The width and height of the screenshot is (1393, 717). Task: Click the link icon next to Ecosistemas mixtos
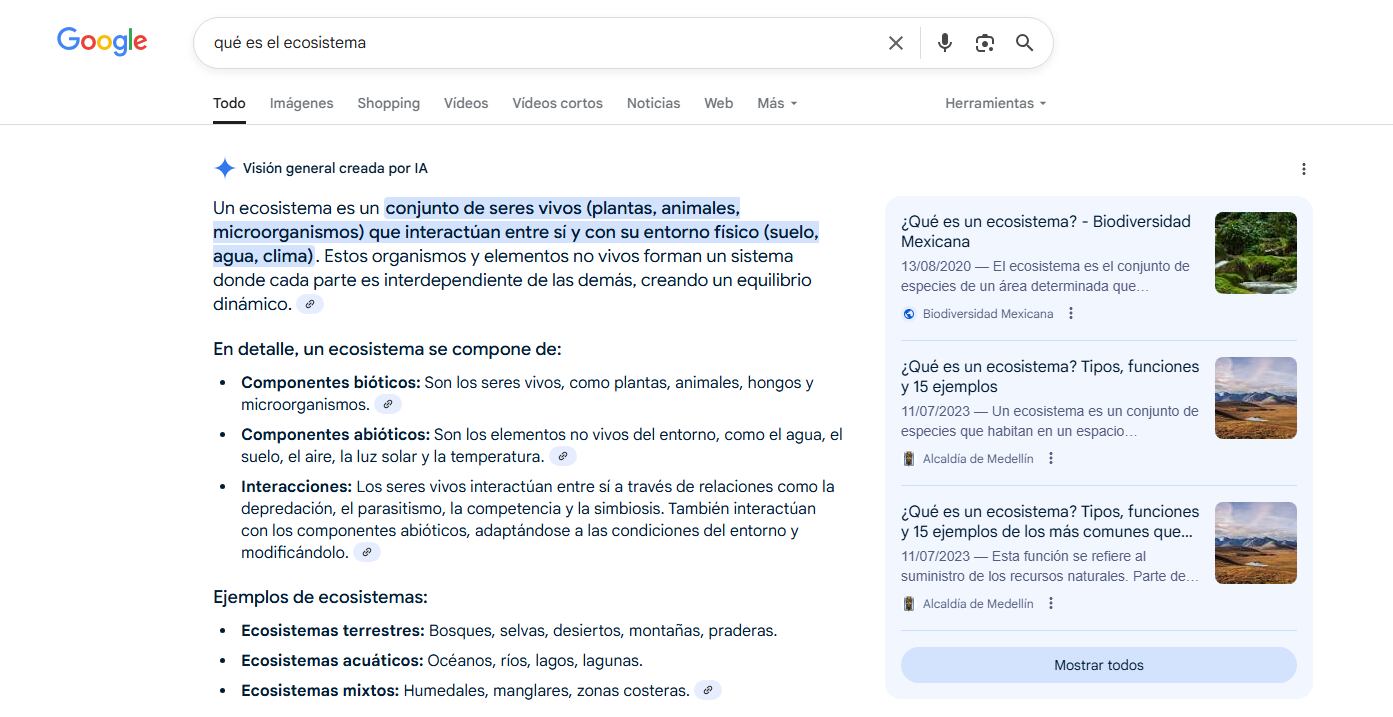click(708, 690)
